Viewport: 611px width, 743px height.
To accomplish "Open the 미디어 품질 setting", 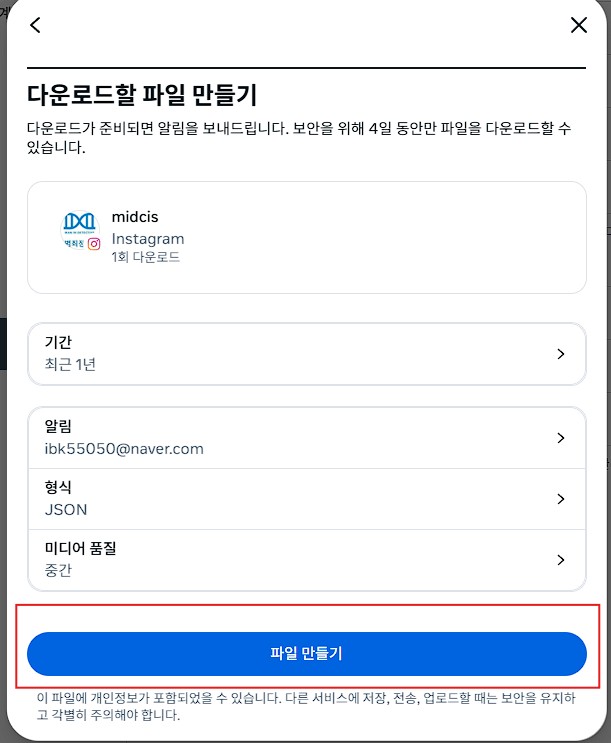I will tap(307, 560).
